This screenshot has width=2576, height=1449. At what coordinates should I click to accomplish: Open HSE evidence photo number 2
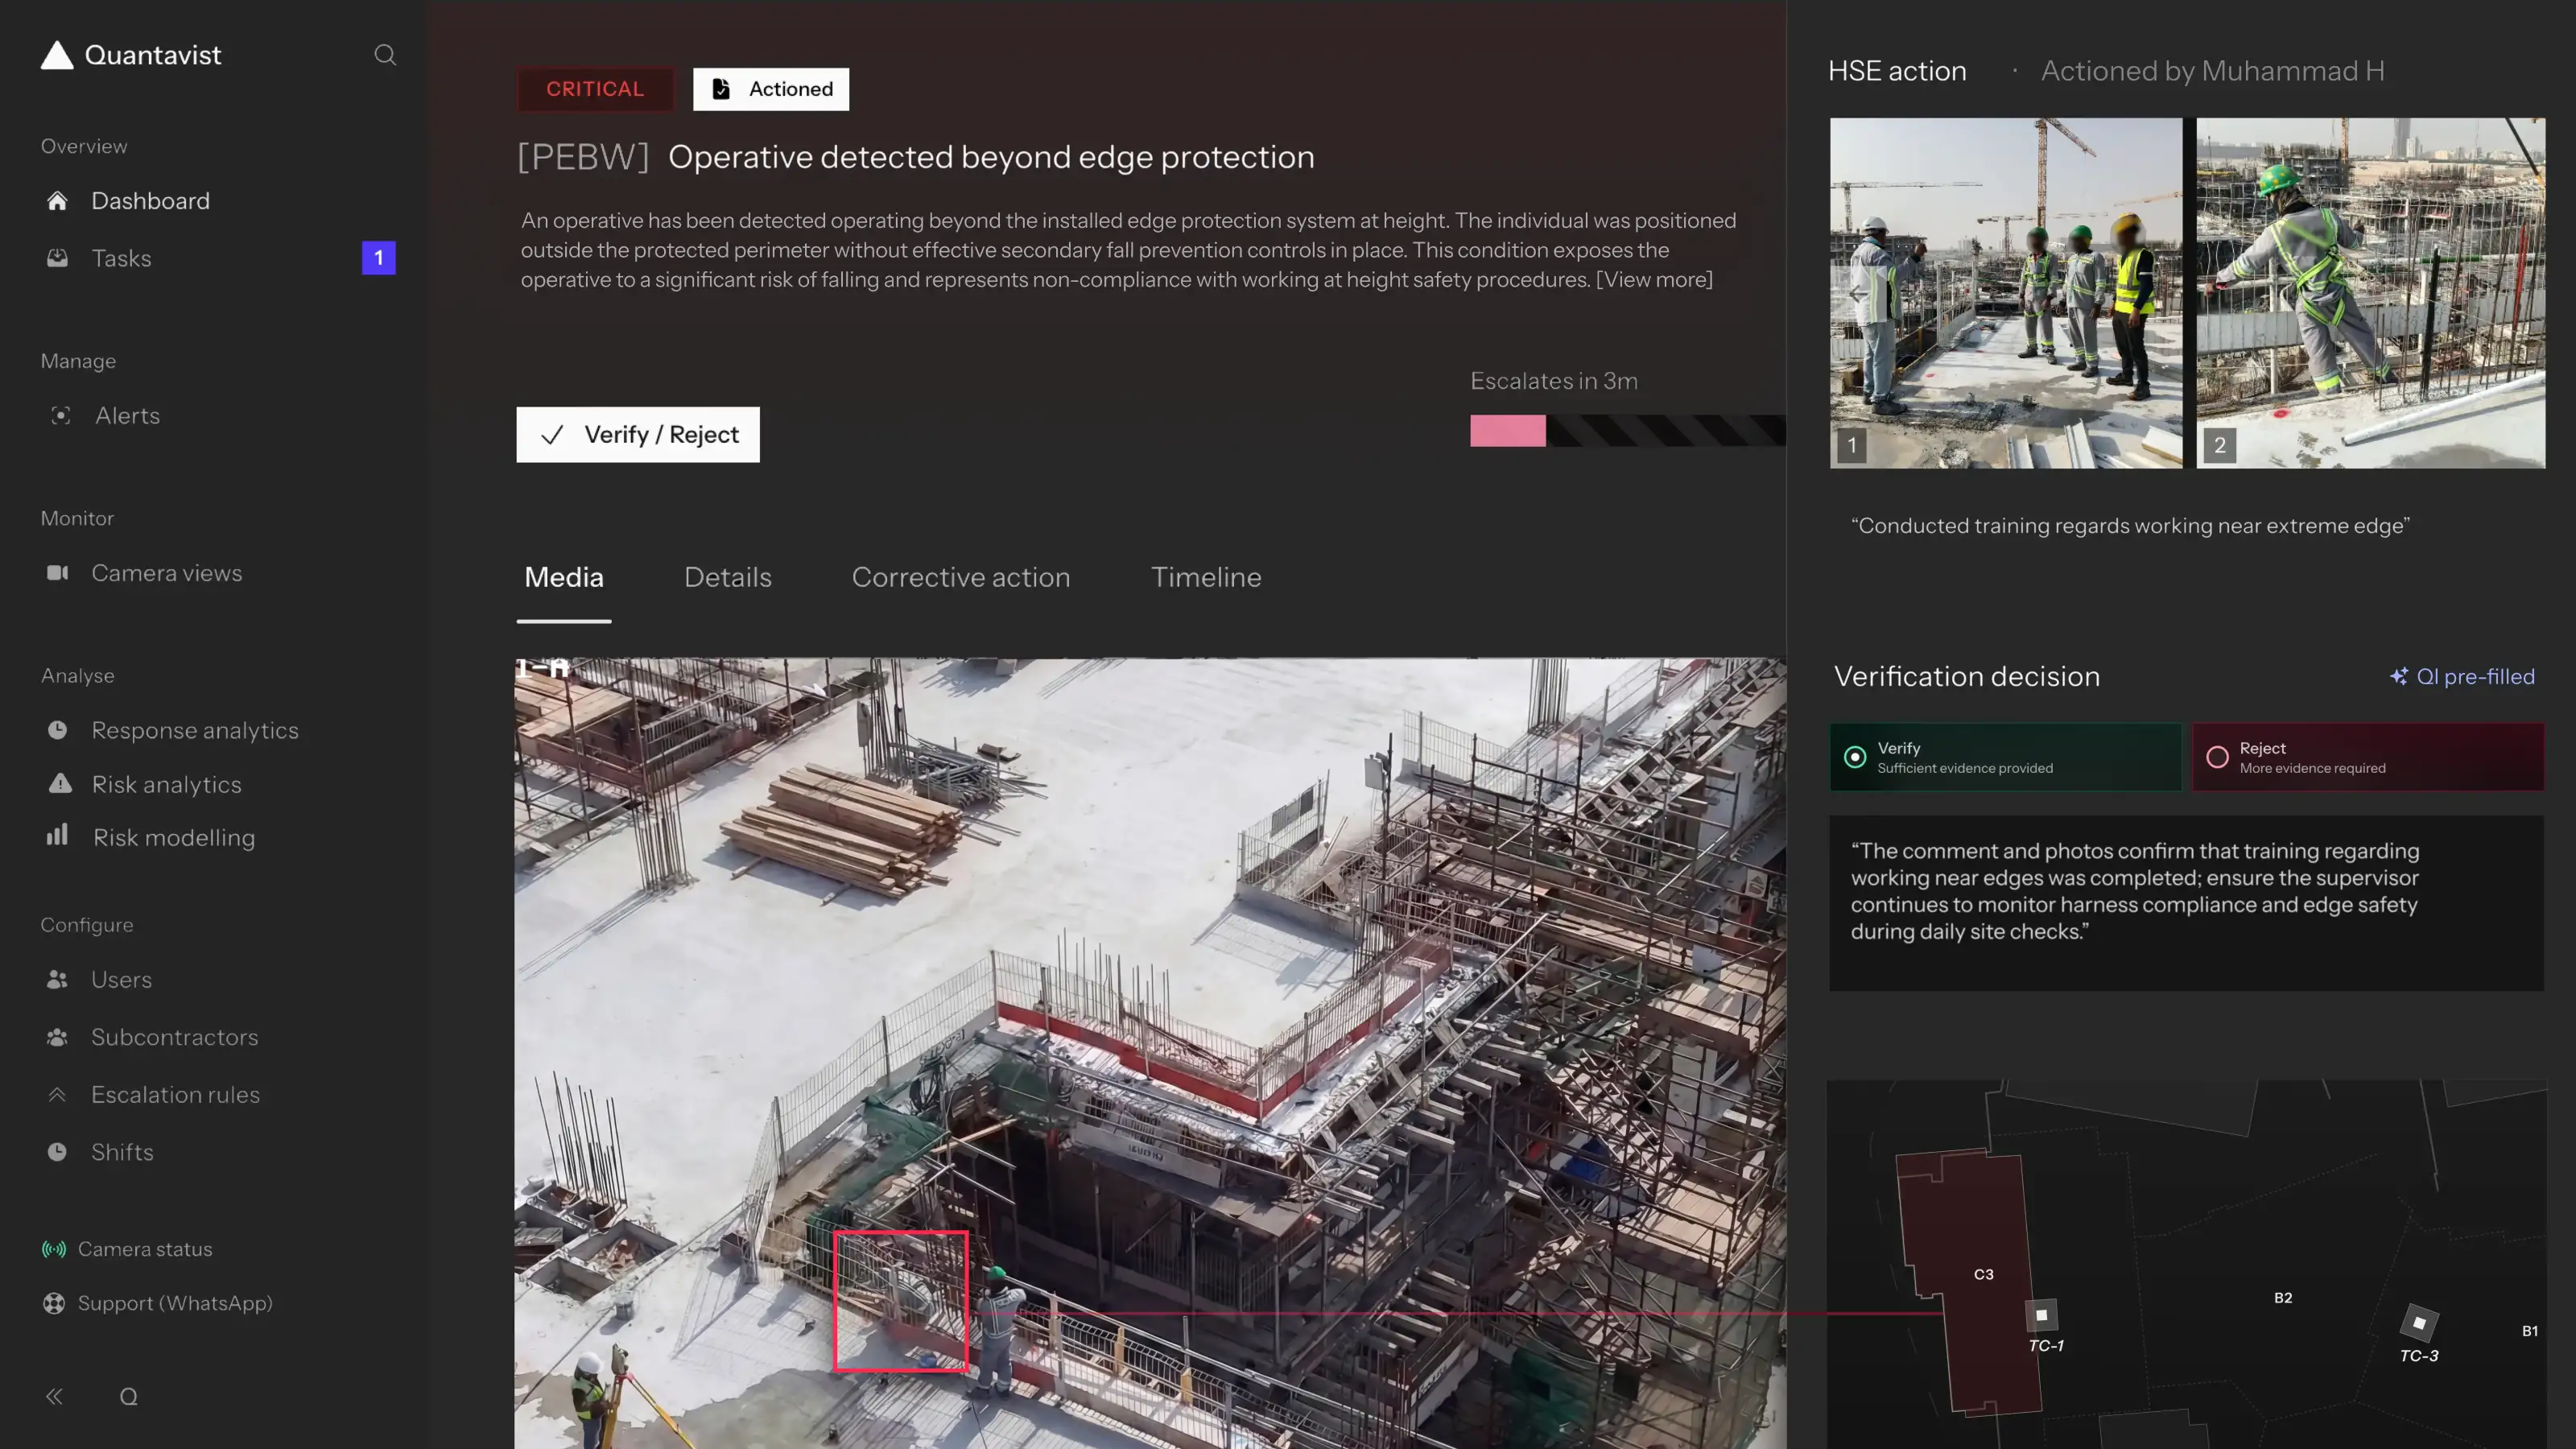click(x=2370, y=293)
